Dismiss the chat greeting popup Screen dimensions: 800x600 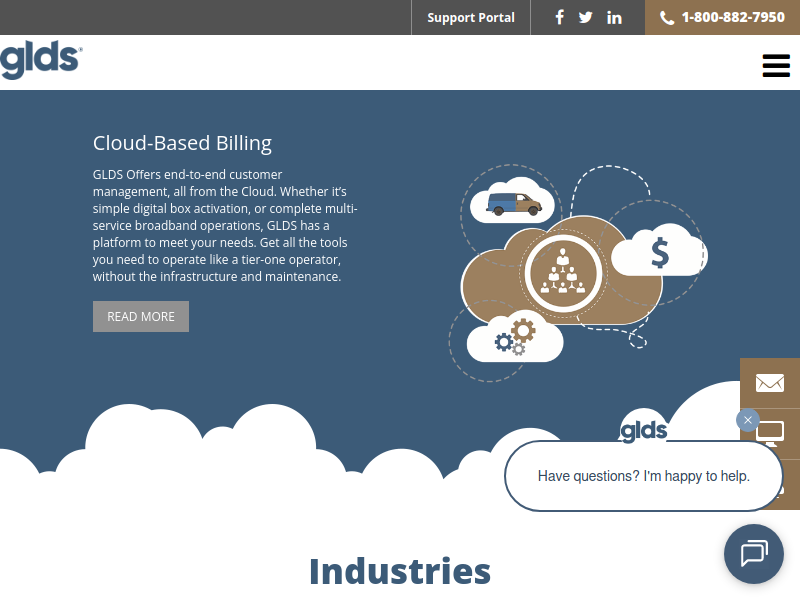pyautogui.click(x=747, y=420)
